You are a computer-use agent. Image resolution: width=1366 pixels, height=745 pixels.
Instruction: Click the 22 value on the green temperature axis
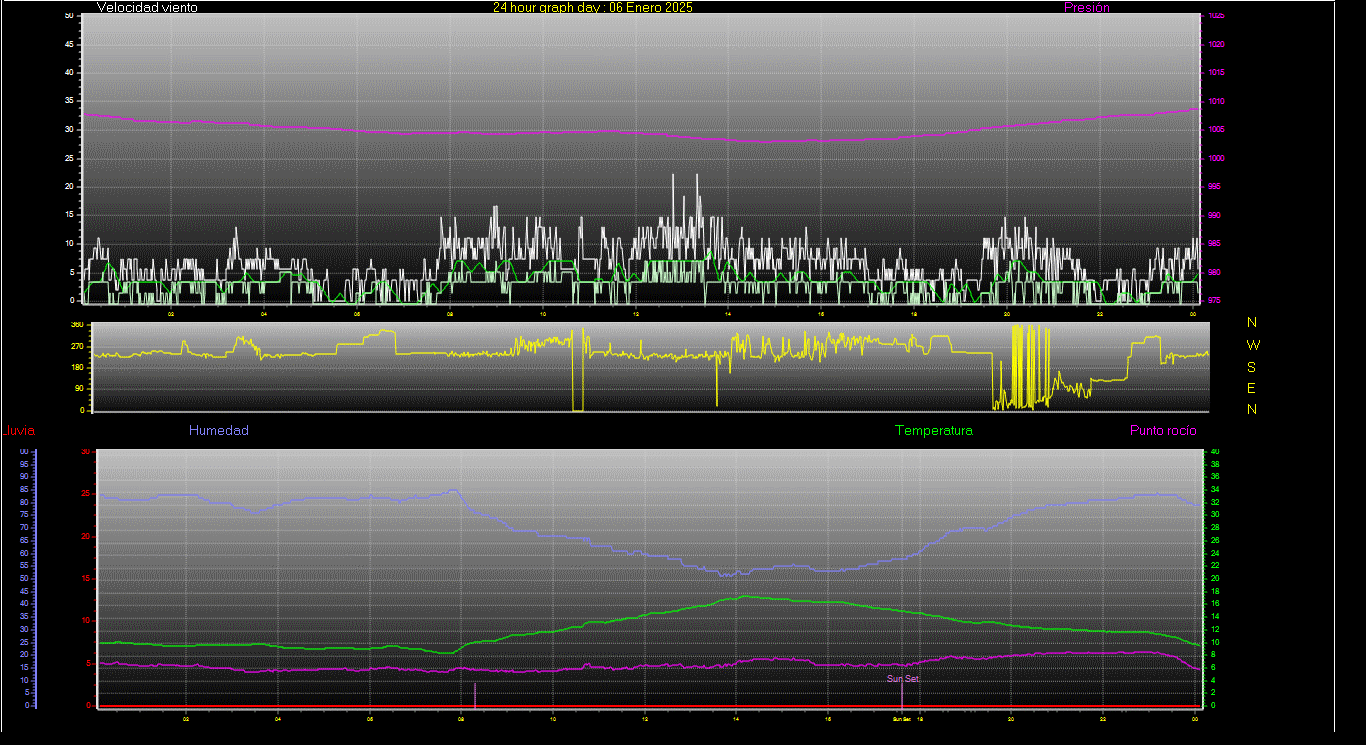tap(1215, 566)
